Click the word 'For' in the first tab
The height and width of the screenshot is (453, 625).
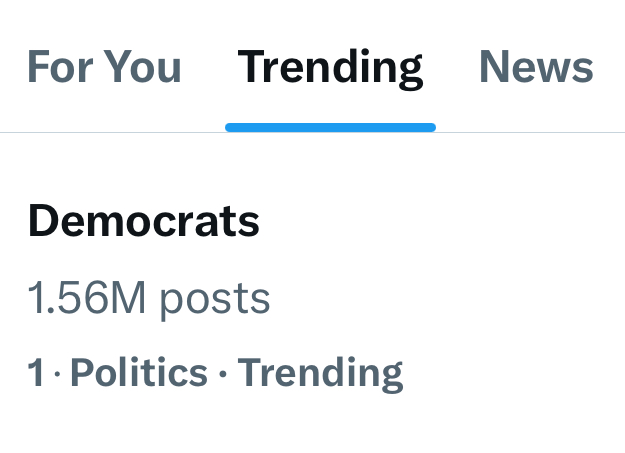(x=61, y=67)
